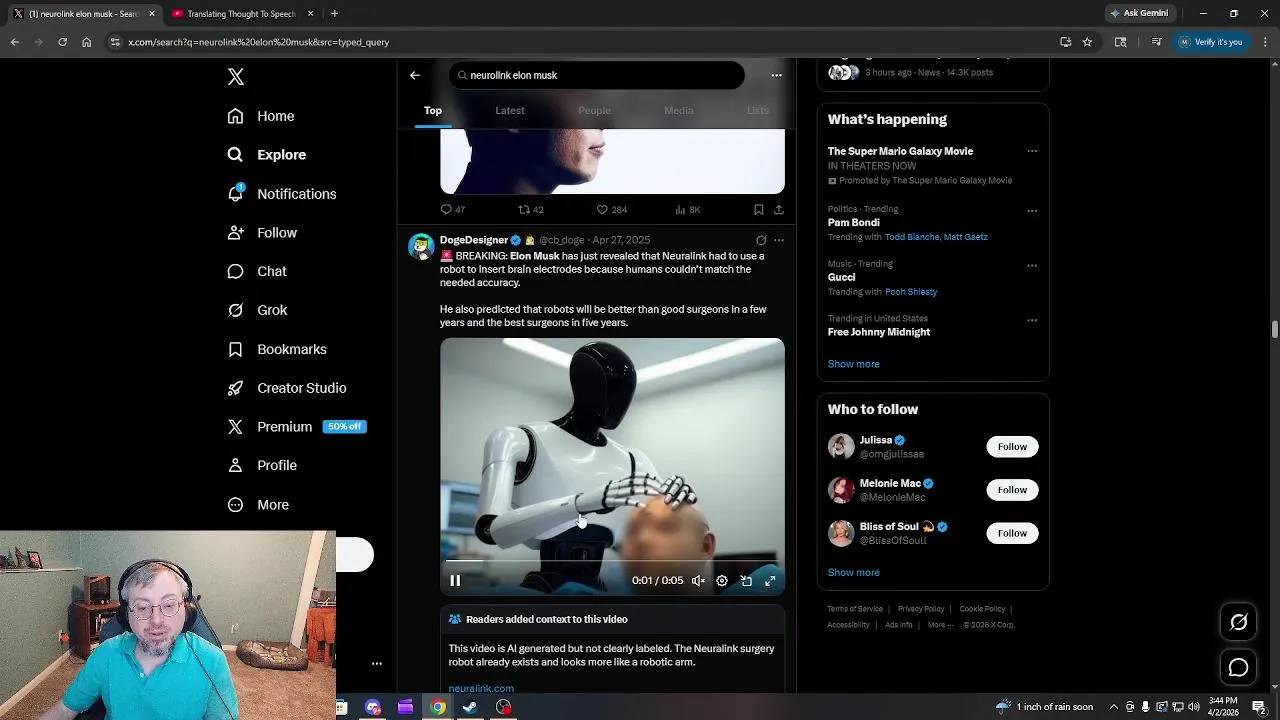Bookmark the post above DogeDesigner
1280x720 pixels.
pos(759,210)
